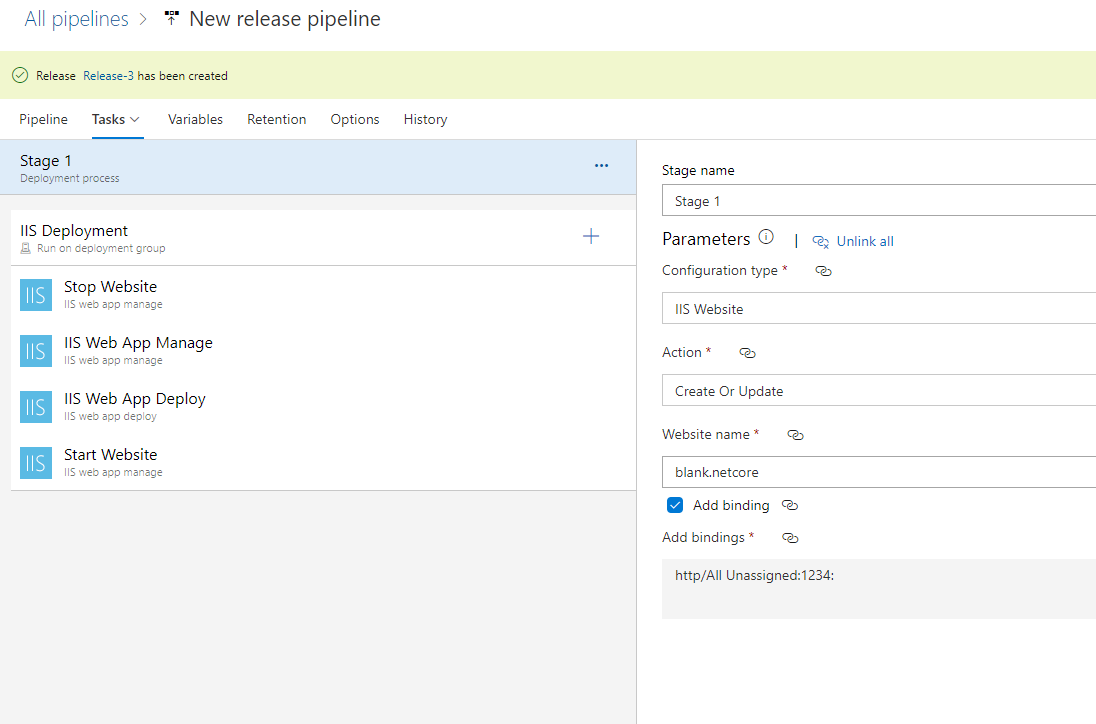The width and height of the screenshot is (1096, 724).
Task: Open Stage 1 more options menu
Action: coord(601,165)
